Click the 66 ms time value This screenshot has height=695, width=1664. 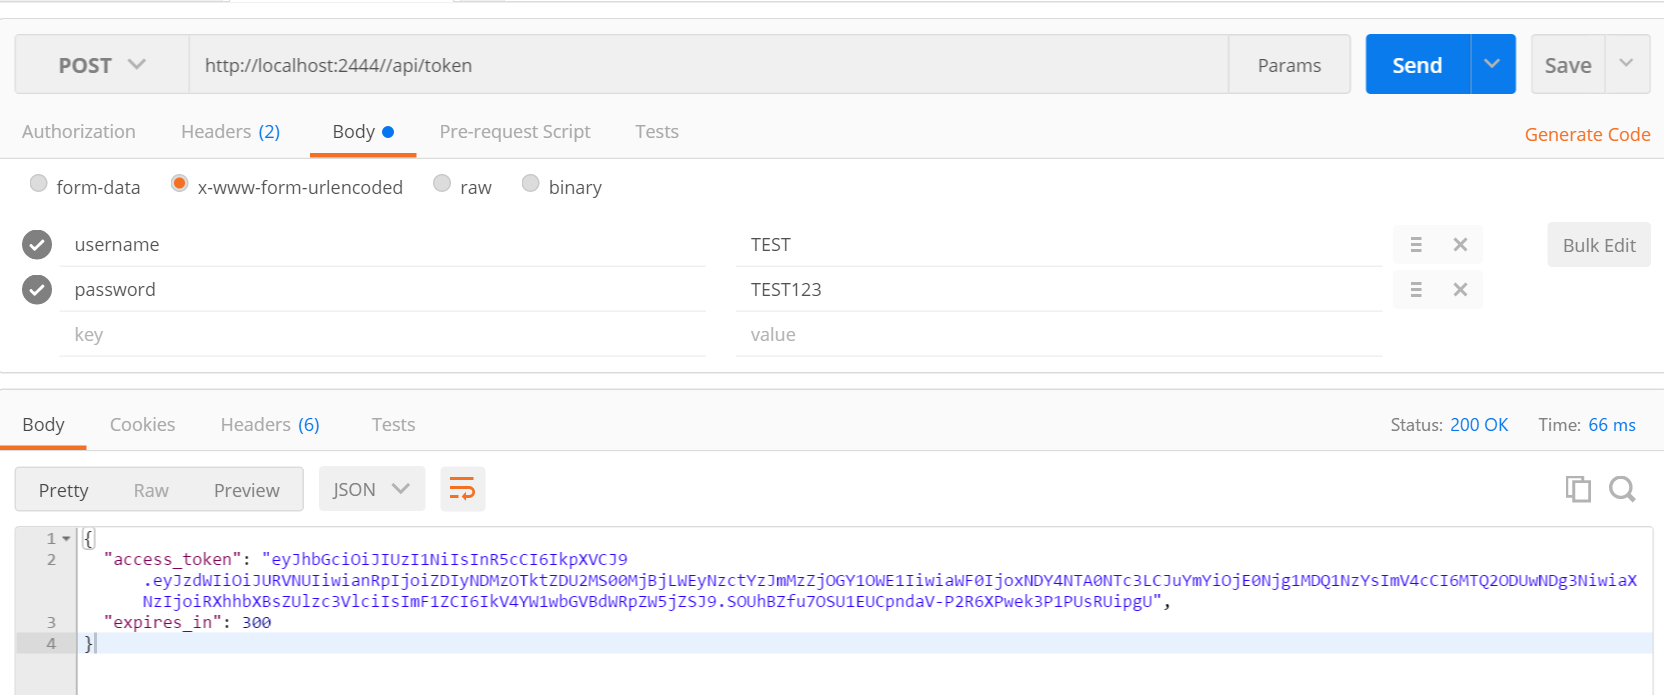tap(1612, 425)
